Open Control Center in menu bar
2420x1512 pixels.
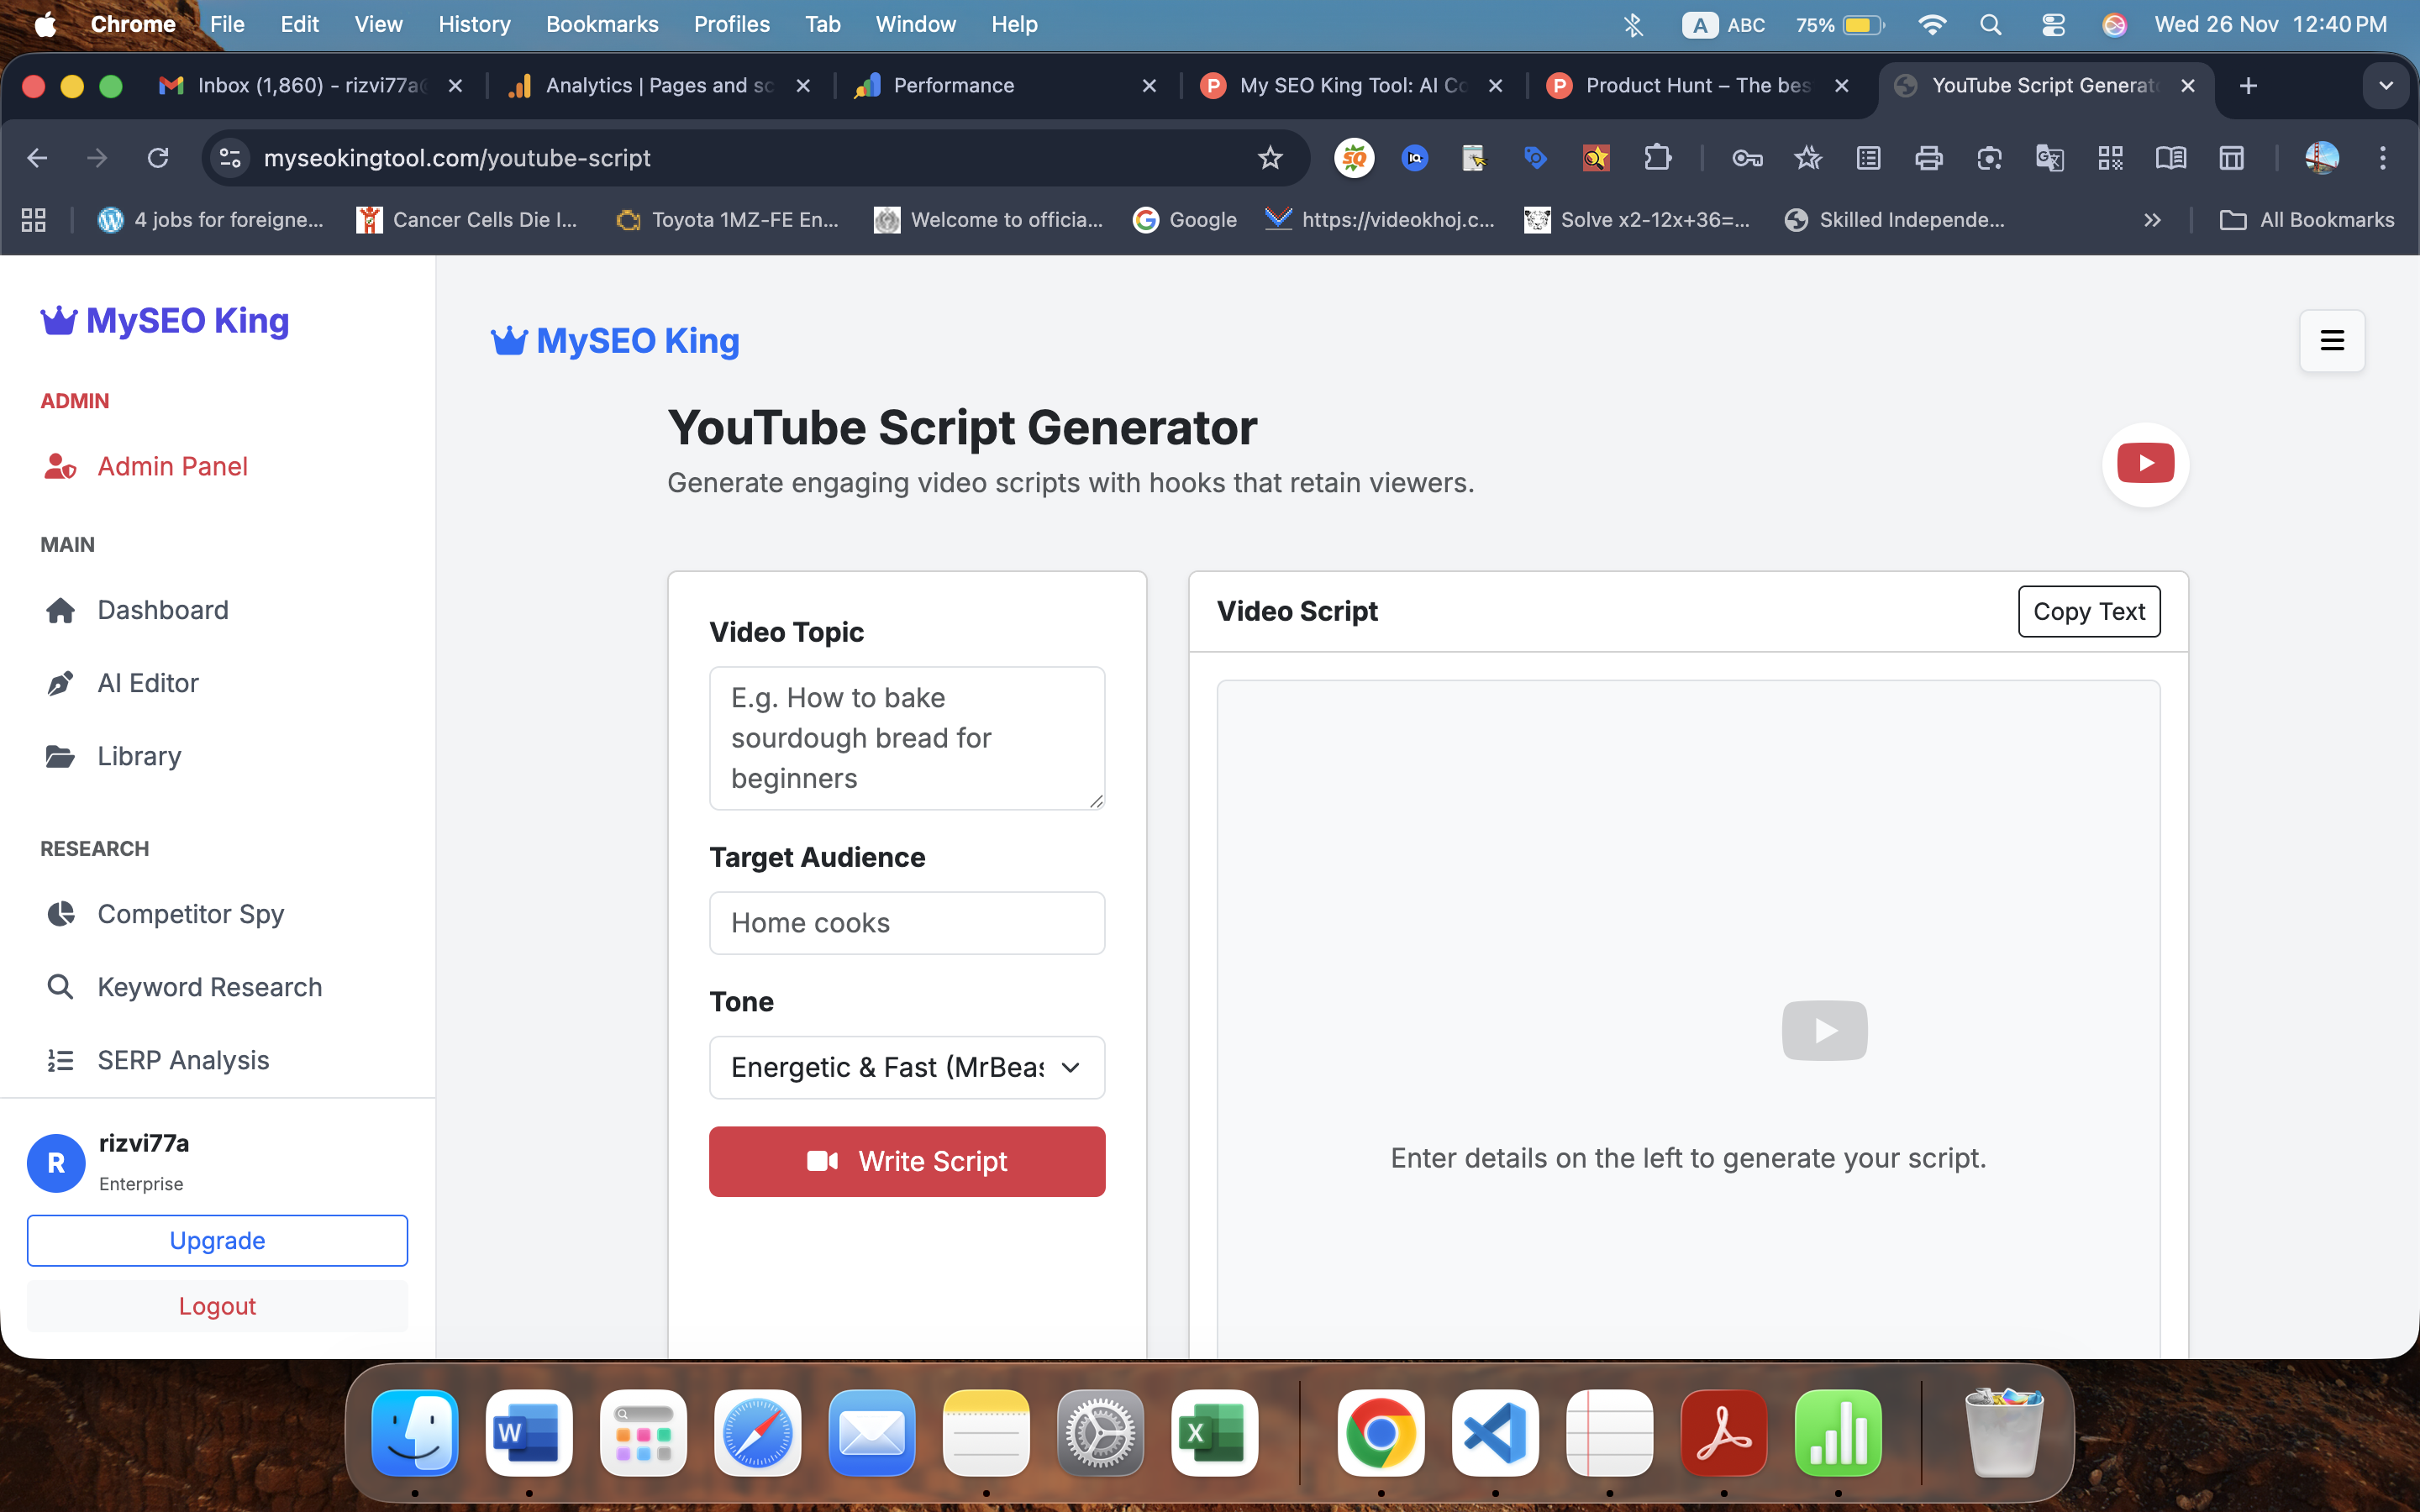pyautogui.click(x=2052, y=24)
